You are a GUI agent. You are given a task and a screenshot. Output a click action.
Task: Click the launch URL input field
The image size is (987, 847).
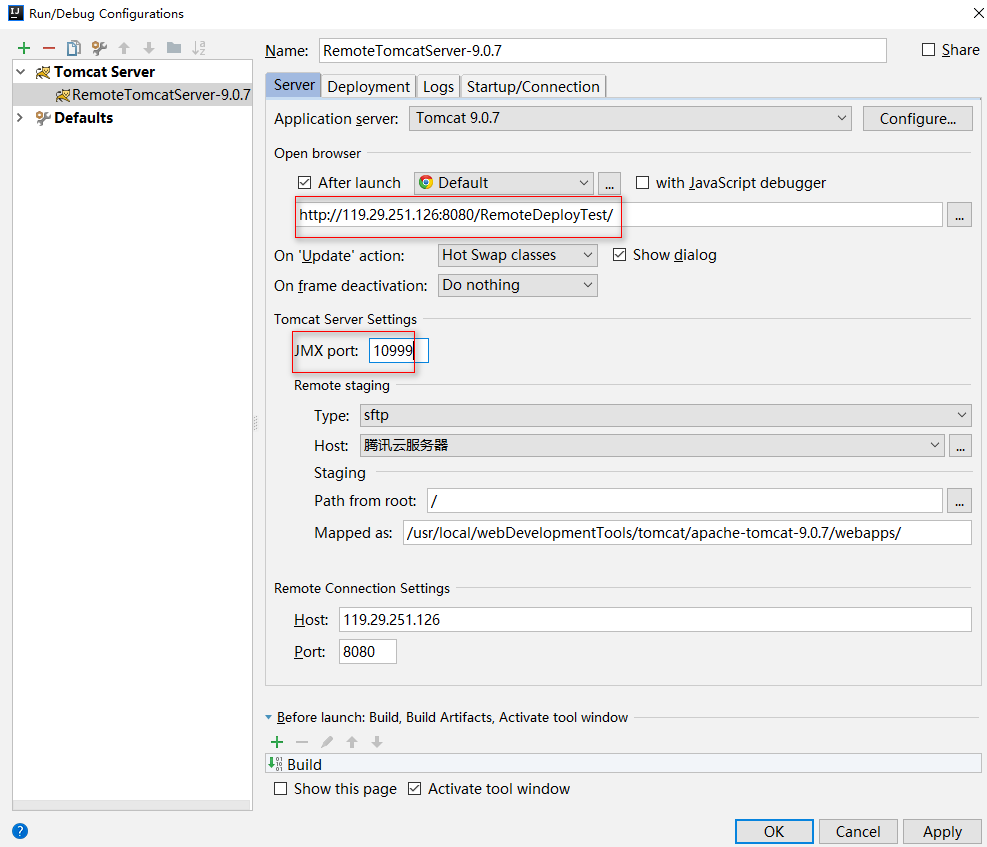[618, 215]
